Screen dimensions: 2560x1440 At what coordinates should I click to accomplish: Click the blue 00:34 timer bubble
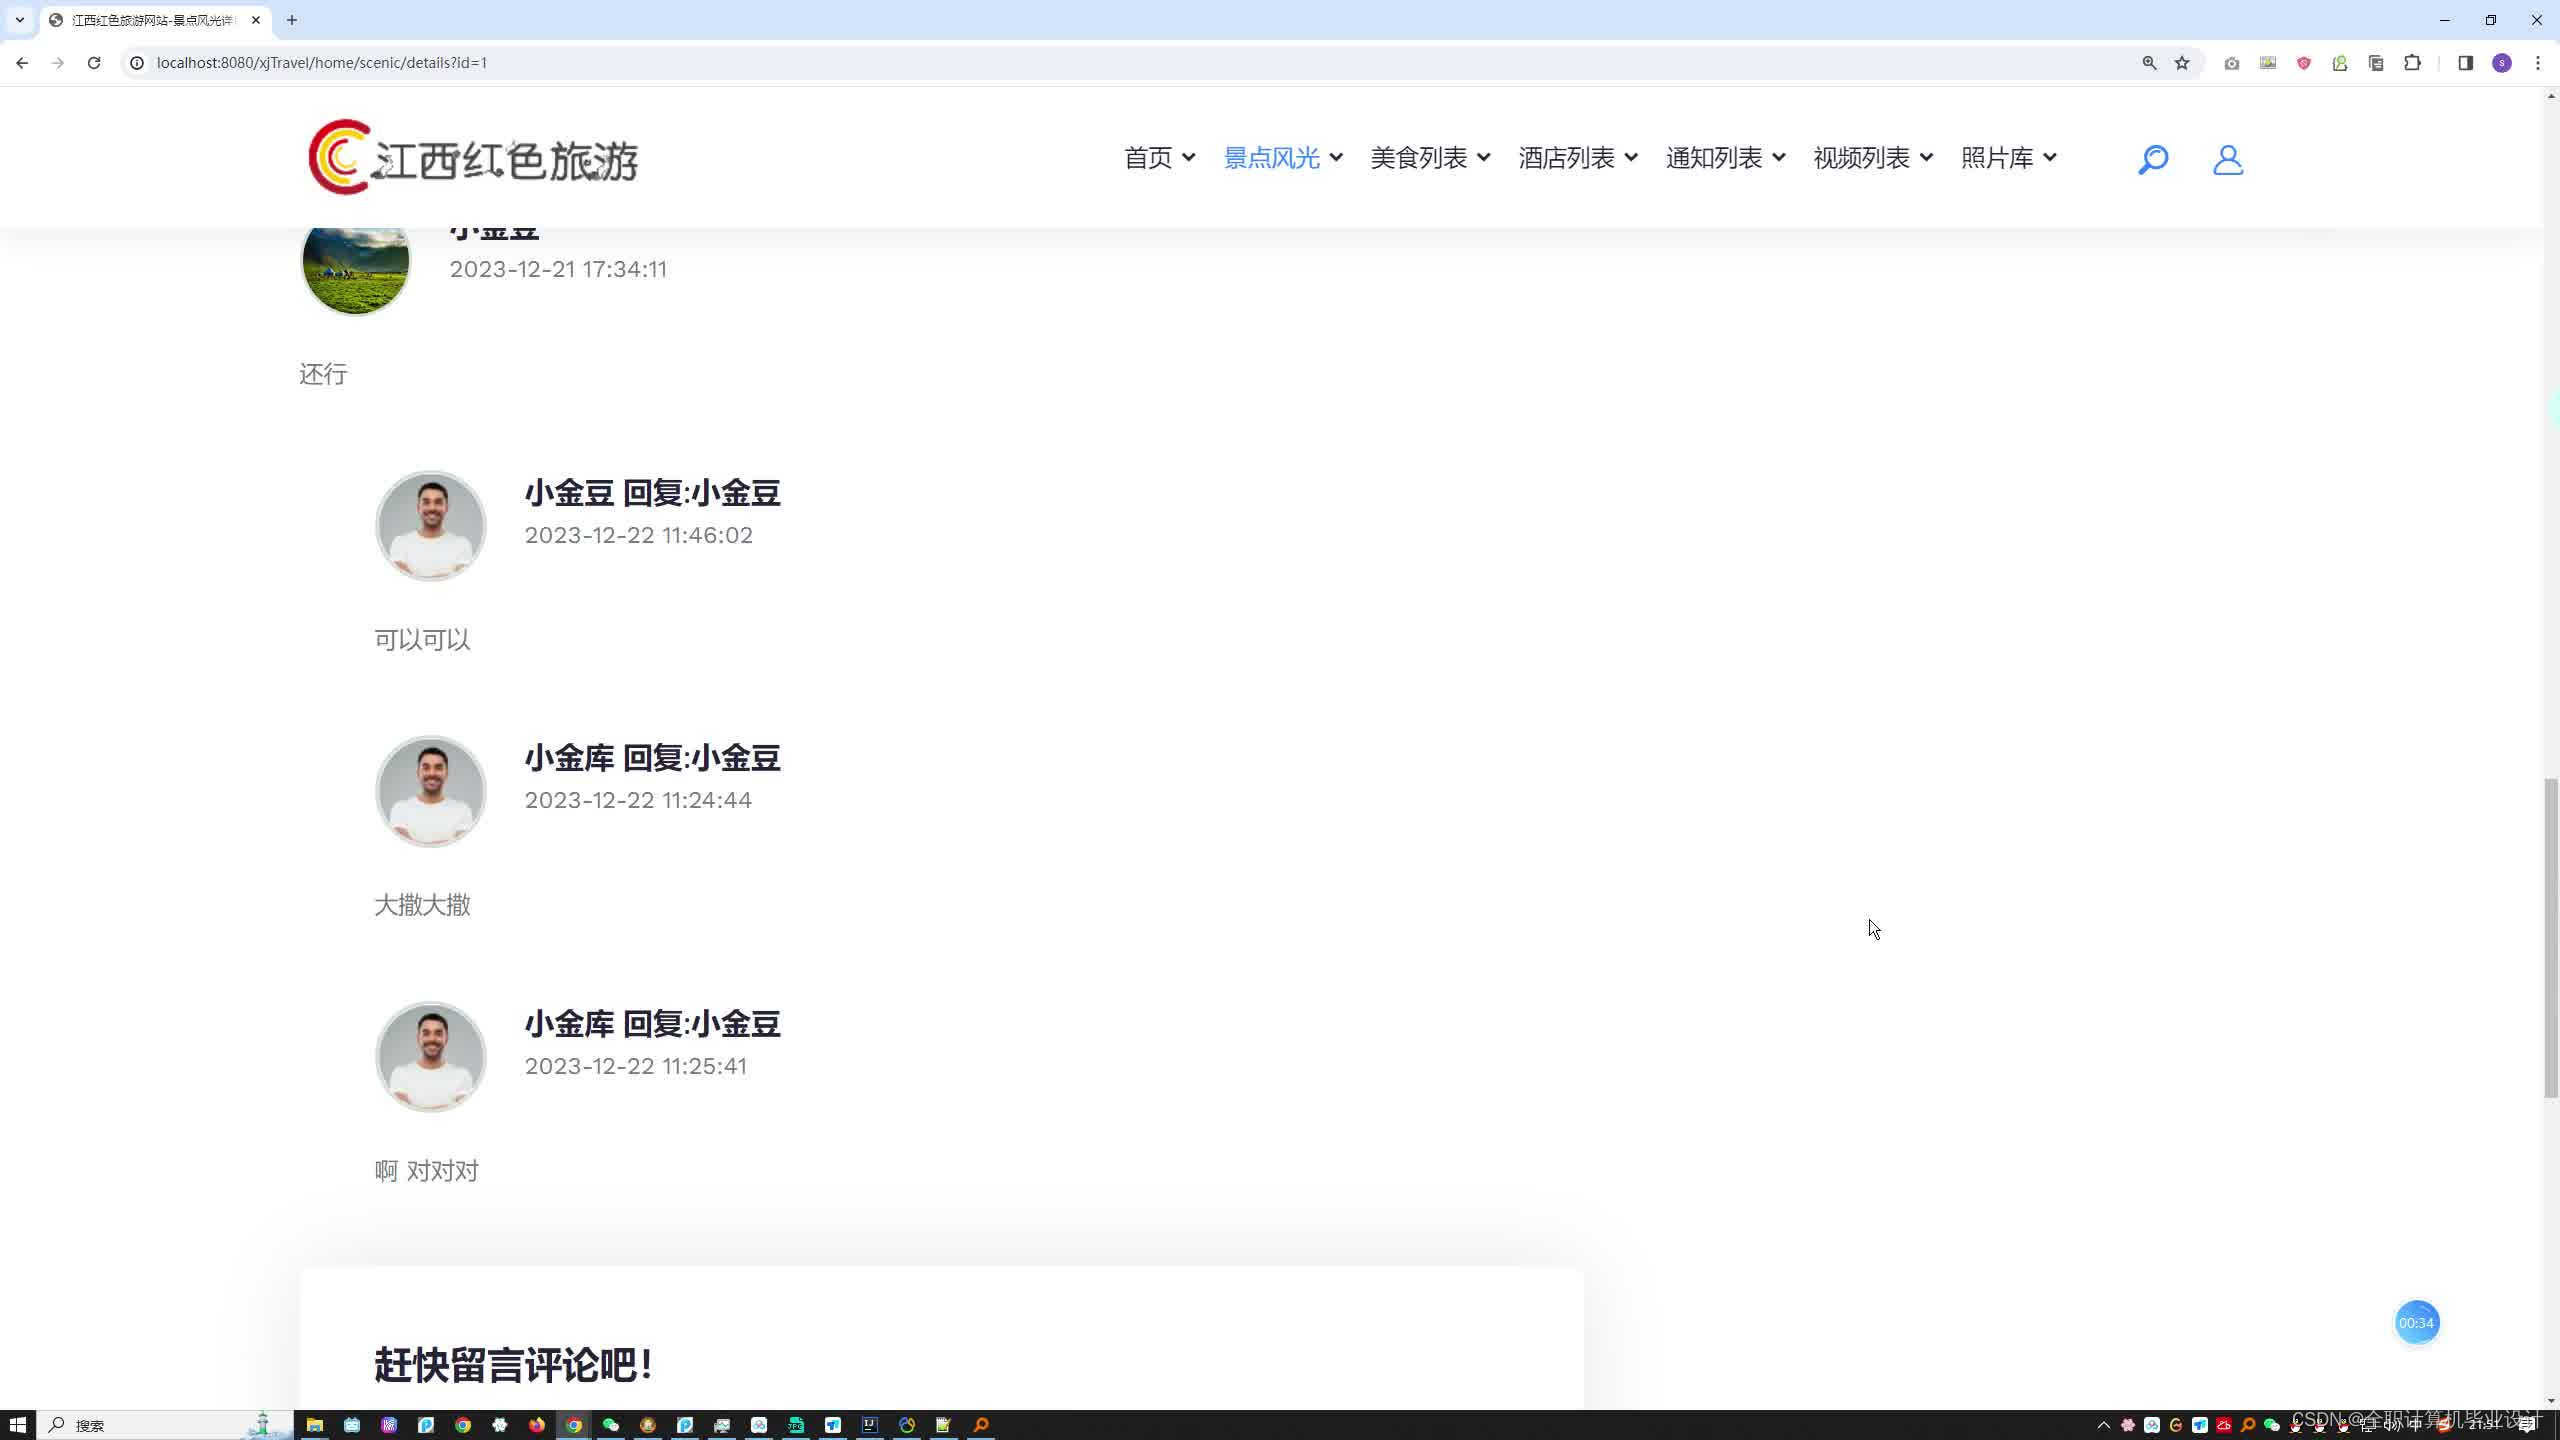(2416, 1323)
